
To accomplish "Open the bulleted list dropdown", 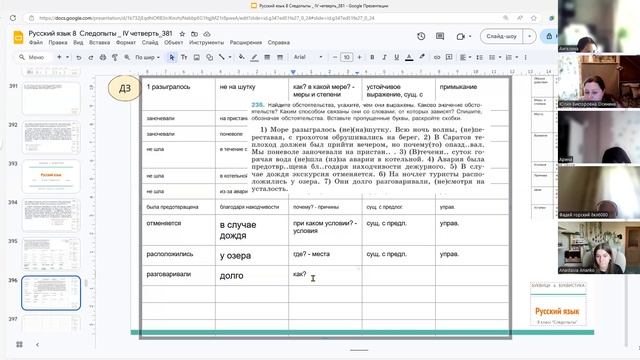I will click(x=494, y=58).
